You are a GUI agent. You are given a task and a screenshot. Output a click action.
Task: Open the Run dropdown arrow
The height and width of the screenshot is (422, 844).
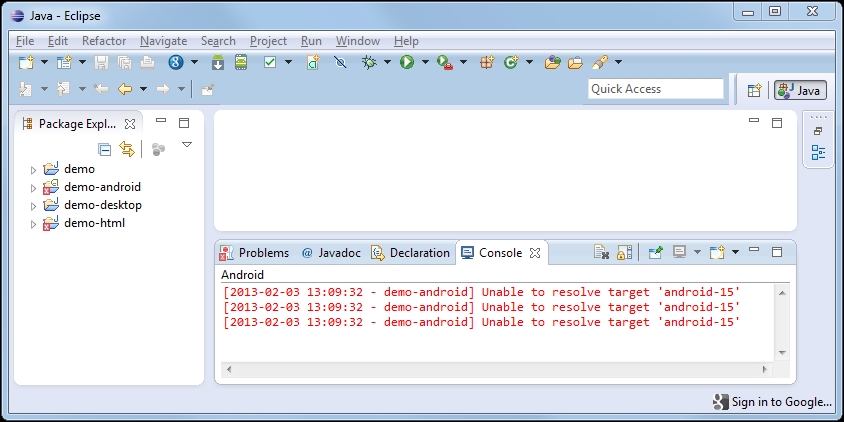click(425, 62)
